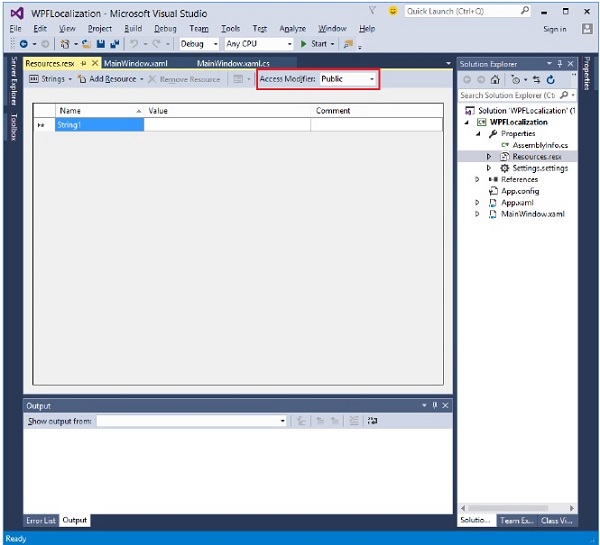This screenshot has height=545, width=600.
Task: Open the File menu
Action: [16, 29]
